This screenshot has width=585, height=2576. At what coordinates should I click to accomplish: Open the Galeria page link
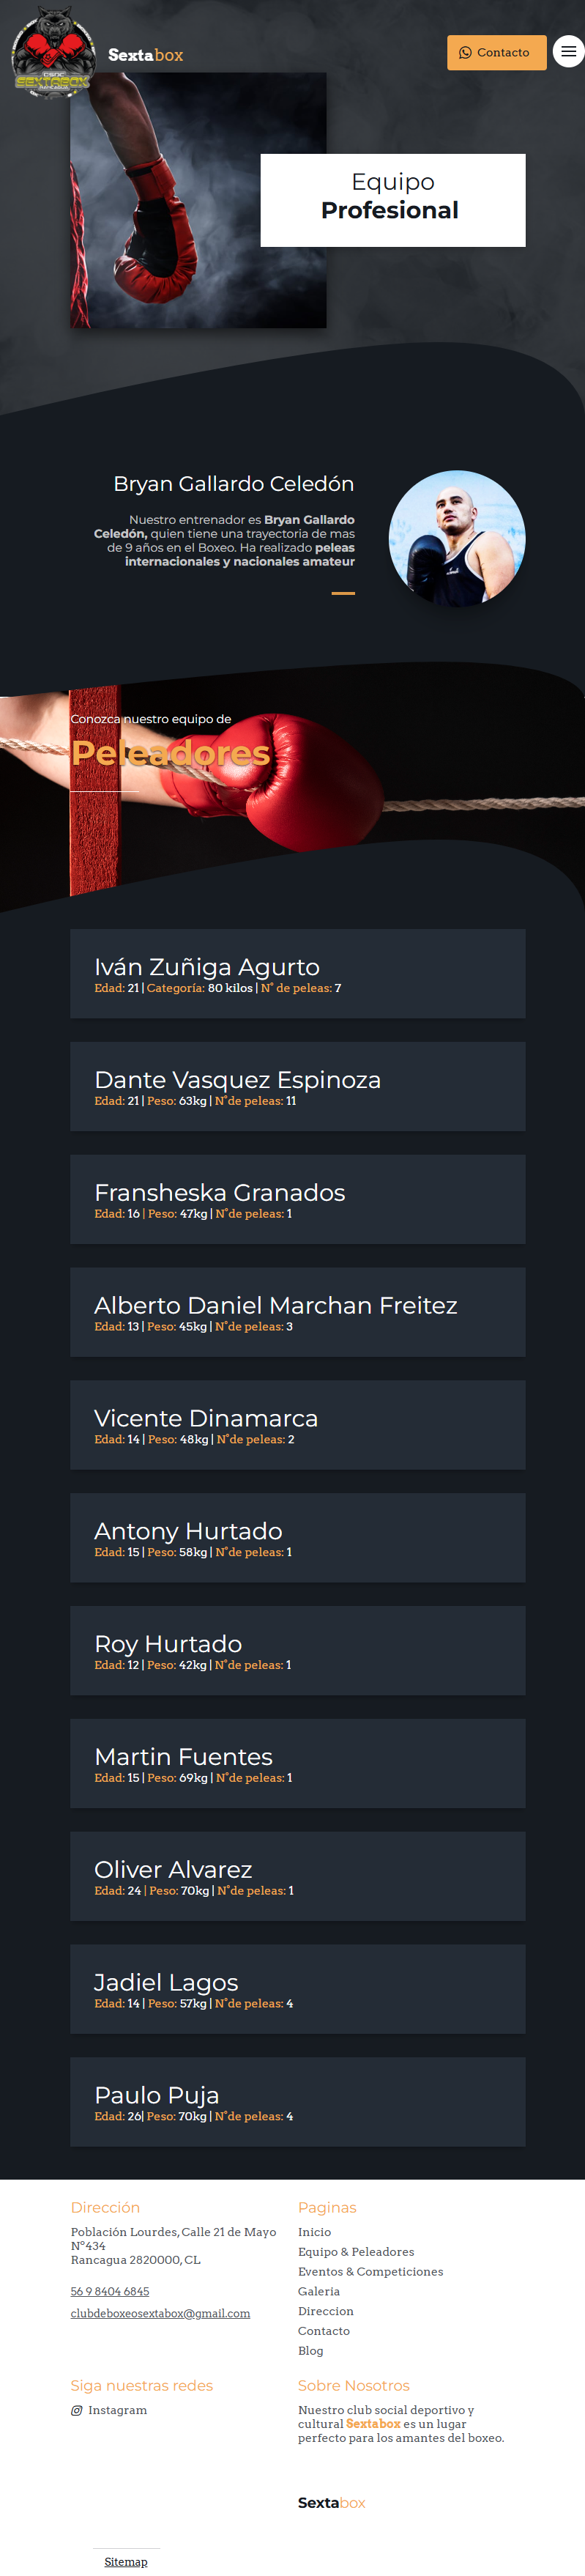point(319,2292)
